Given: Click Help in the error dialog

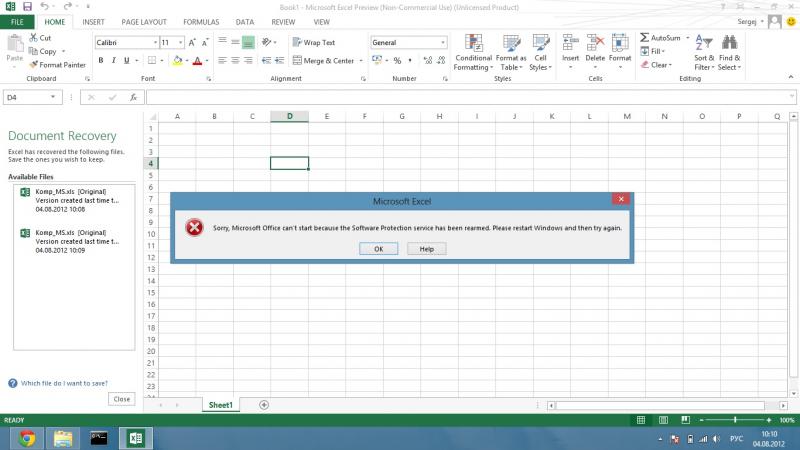Looking at the screenshot, I should click(x=427, y=249).
